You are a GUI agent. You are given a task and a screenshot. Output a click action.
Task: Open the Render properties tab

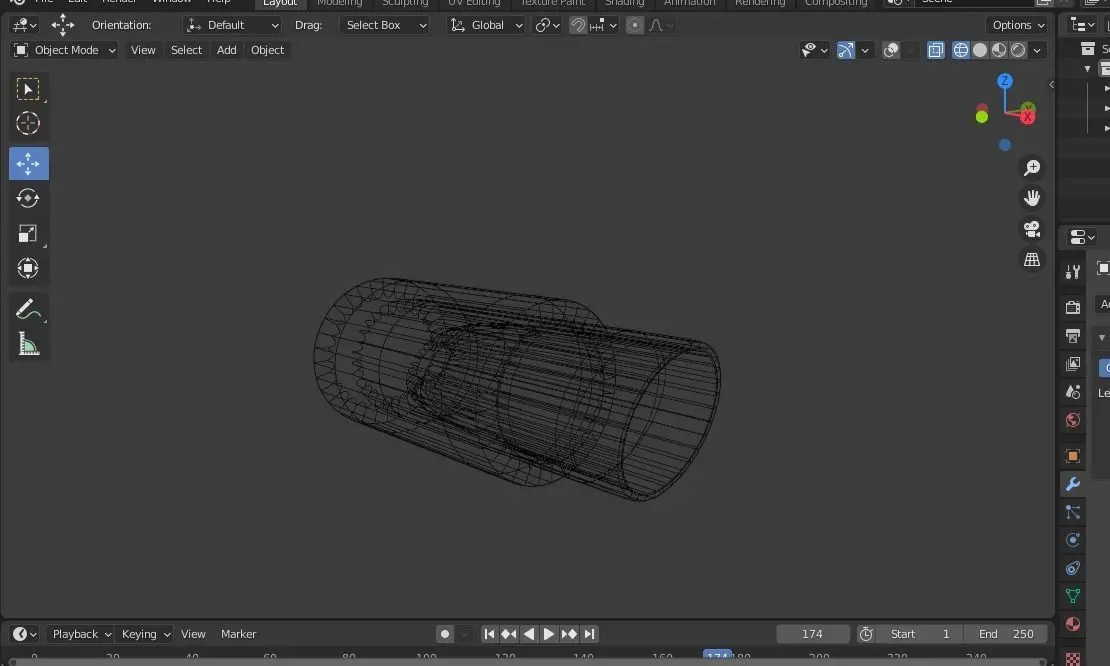click(x=1073, y=307)
